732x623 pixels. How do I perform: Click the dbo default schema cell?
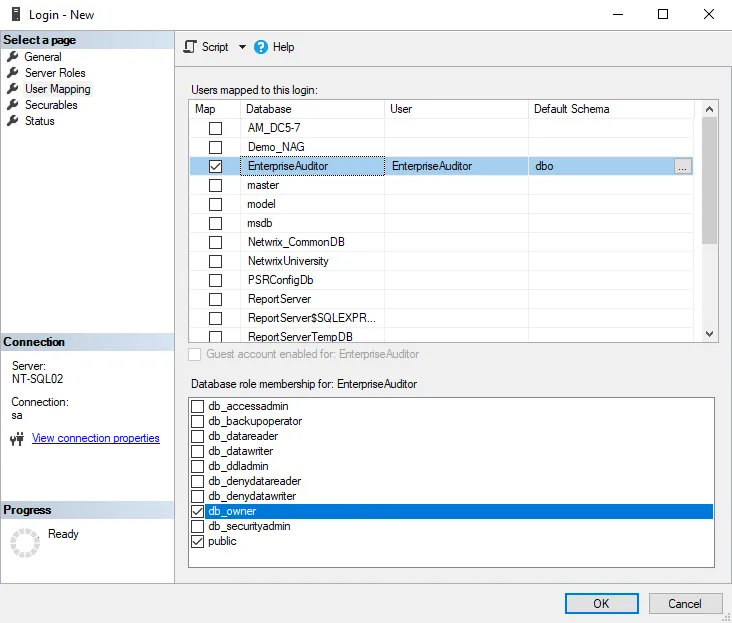[601, 166]
